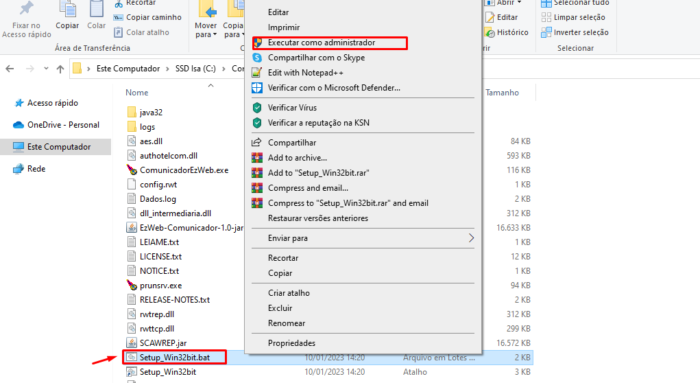Select the Setup_Win32bit.bat file
This screenshot has width=700, height=383.
175,357
